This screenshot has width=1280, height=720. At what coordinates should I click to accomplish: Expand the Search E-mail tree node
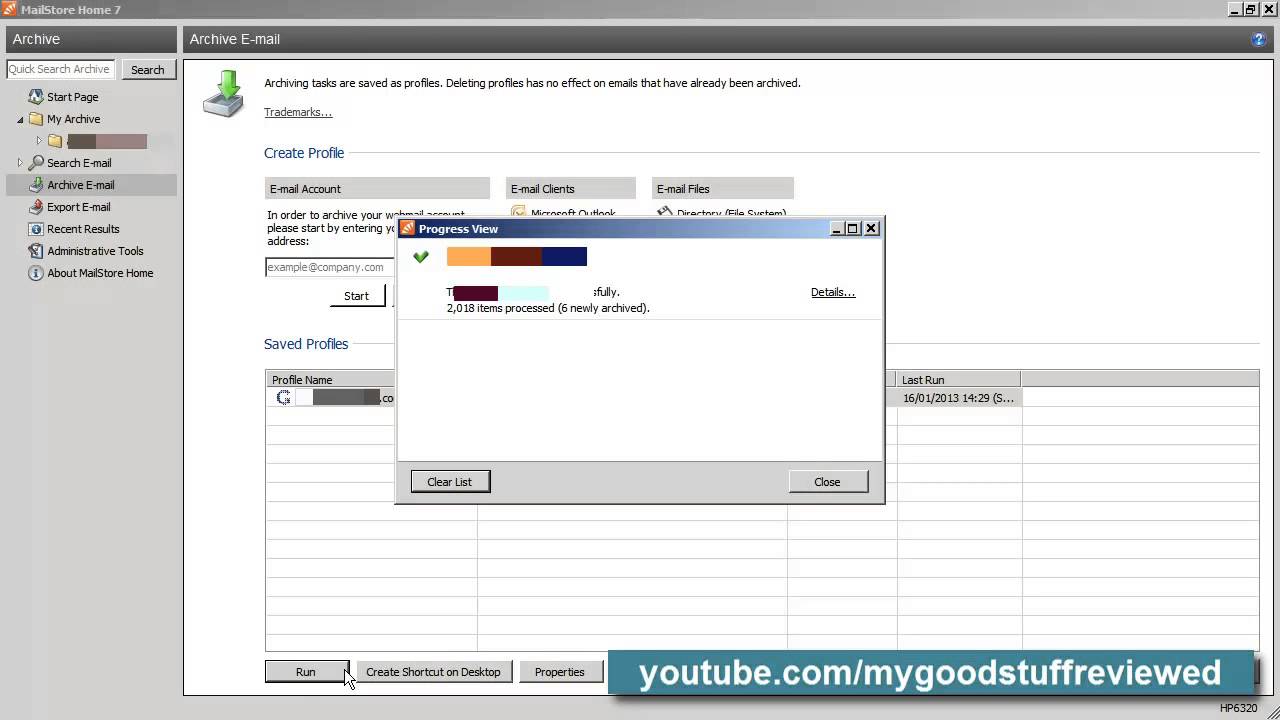pos(20,162)
